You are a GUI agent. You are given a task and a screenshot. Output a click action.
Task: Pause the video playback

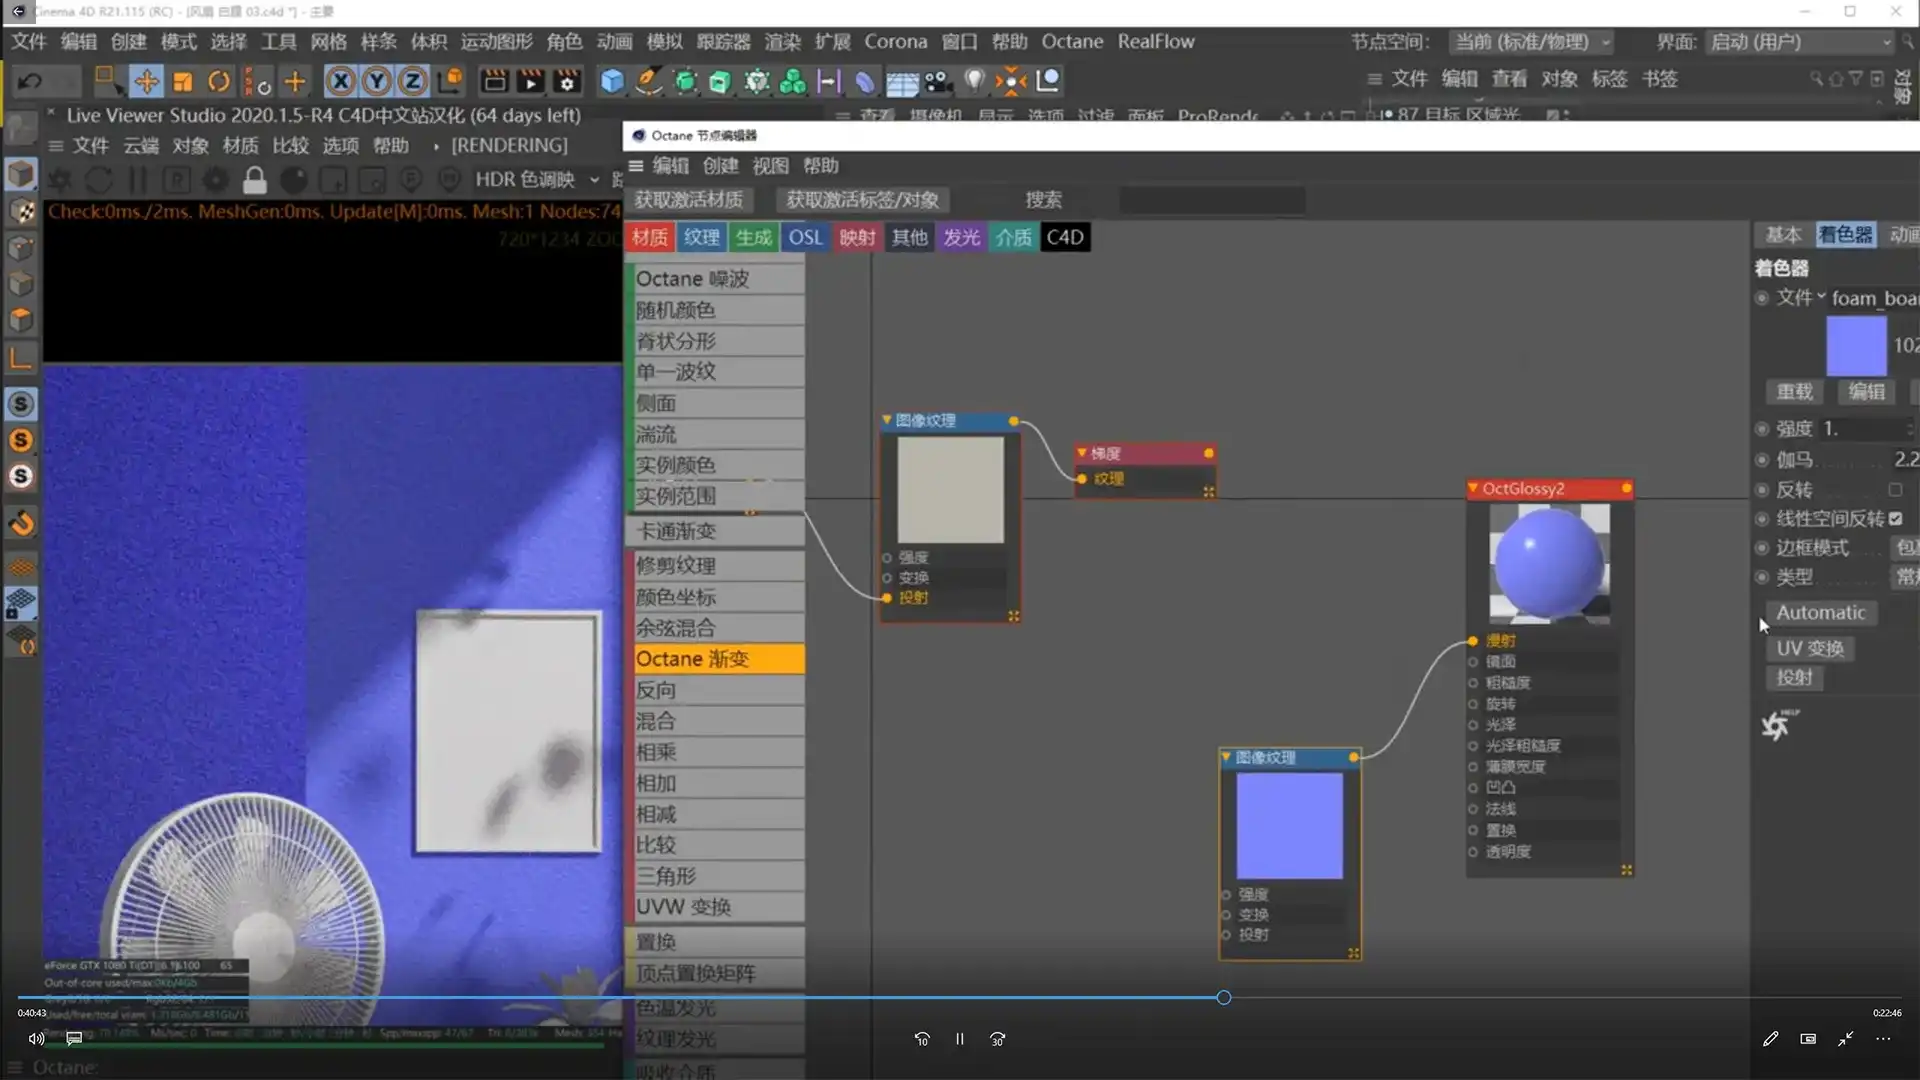[x=959, y=1039]
